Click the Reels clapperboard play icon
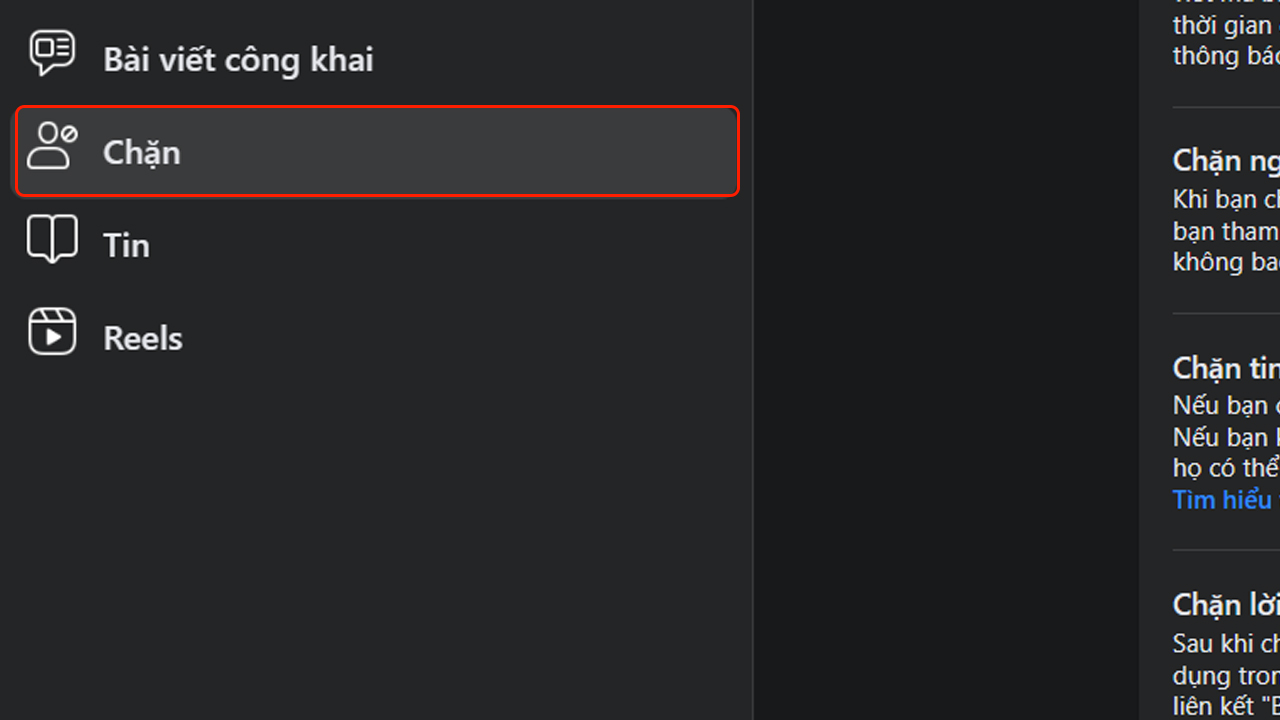 pos(52,331)
